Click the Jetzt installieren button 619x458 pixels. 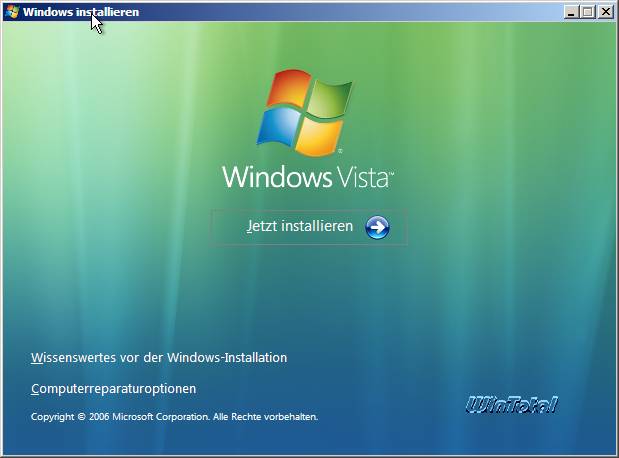308,227
